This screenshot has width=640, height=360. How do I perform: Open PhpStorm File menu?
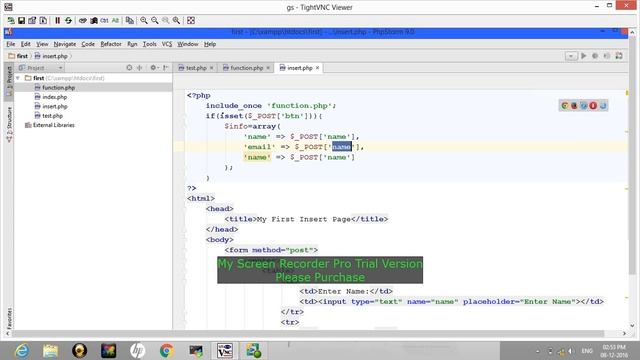tap(11, 44)
